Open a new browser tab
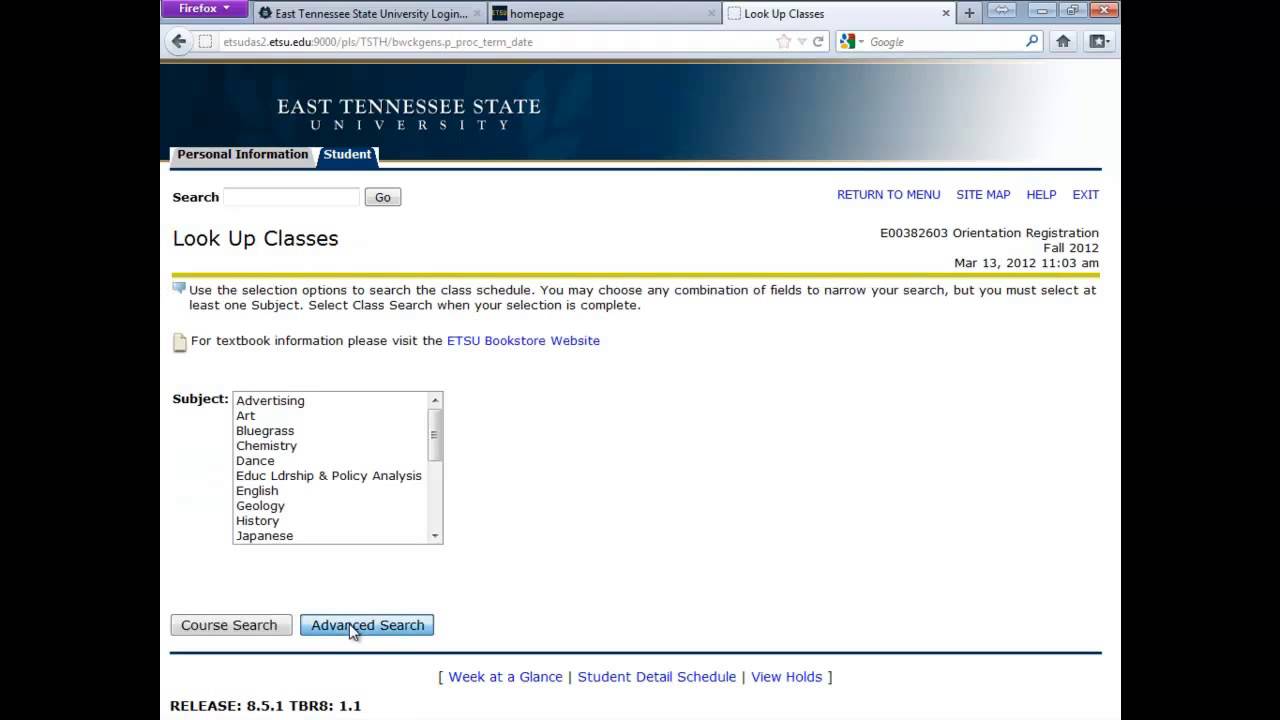The image size is (1280, 720). pyautogui.click(x=969, y=14)
